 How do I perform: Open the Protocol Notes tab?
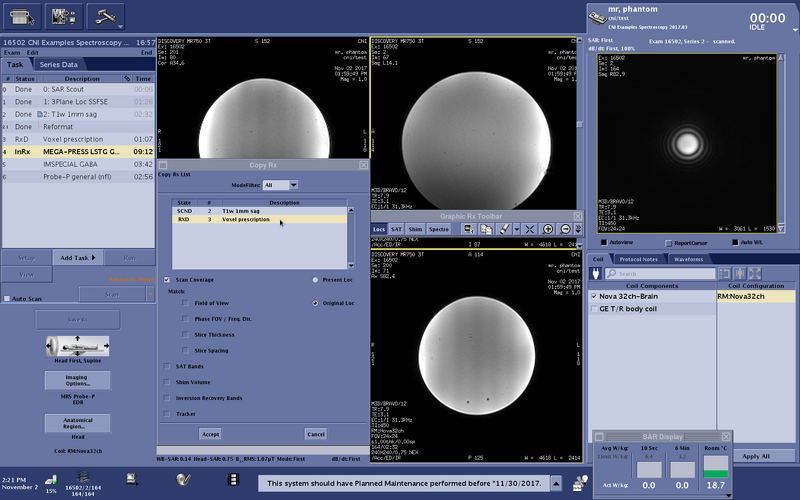(638, 259)
